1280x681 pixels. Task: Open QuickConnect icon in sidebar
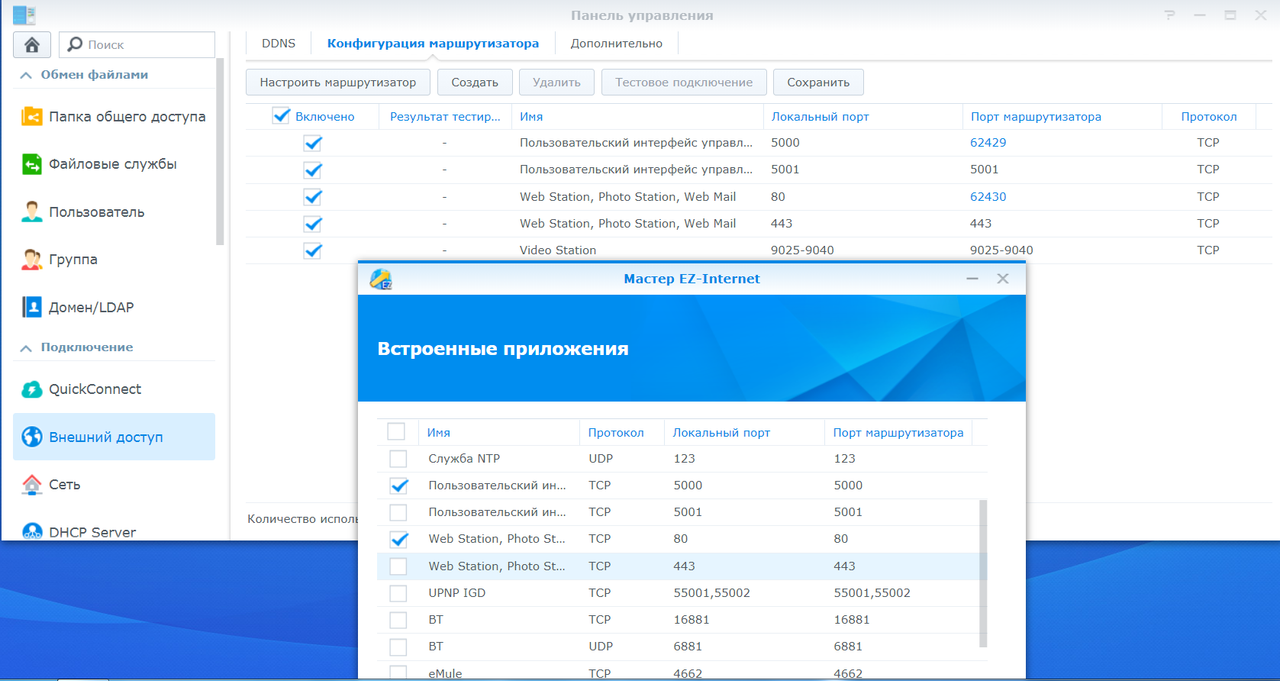tap(32, 389)
